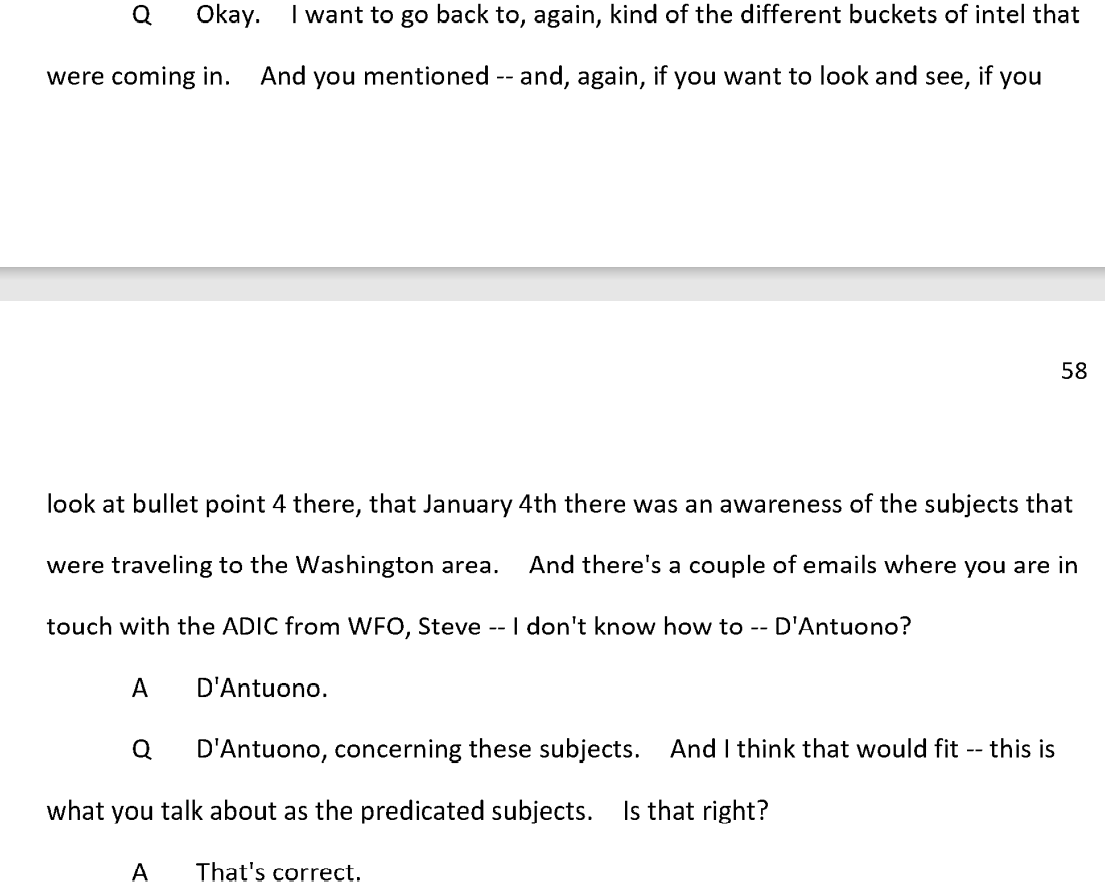Screen dimensions: 1105x895
Task: Click the "Q" marker before "Okay."
Action: [141, 15]
